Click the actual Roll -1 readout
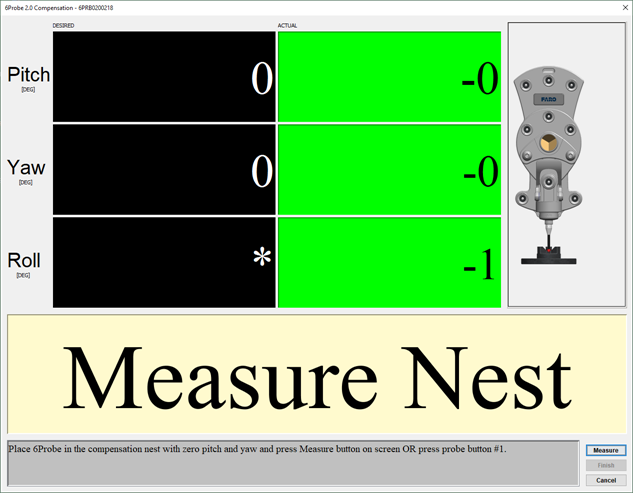Image resolution: width=633 pixels, height=493 pixels. (x=390, y=262)
